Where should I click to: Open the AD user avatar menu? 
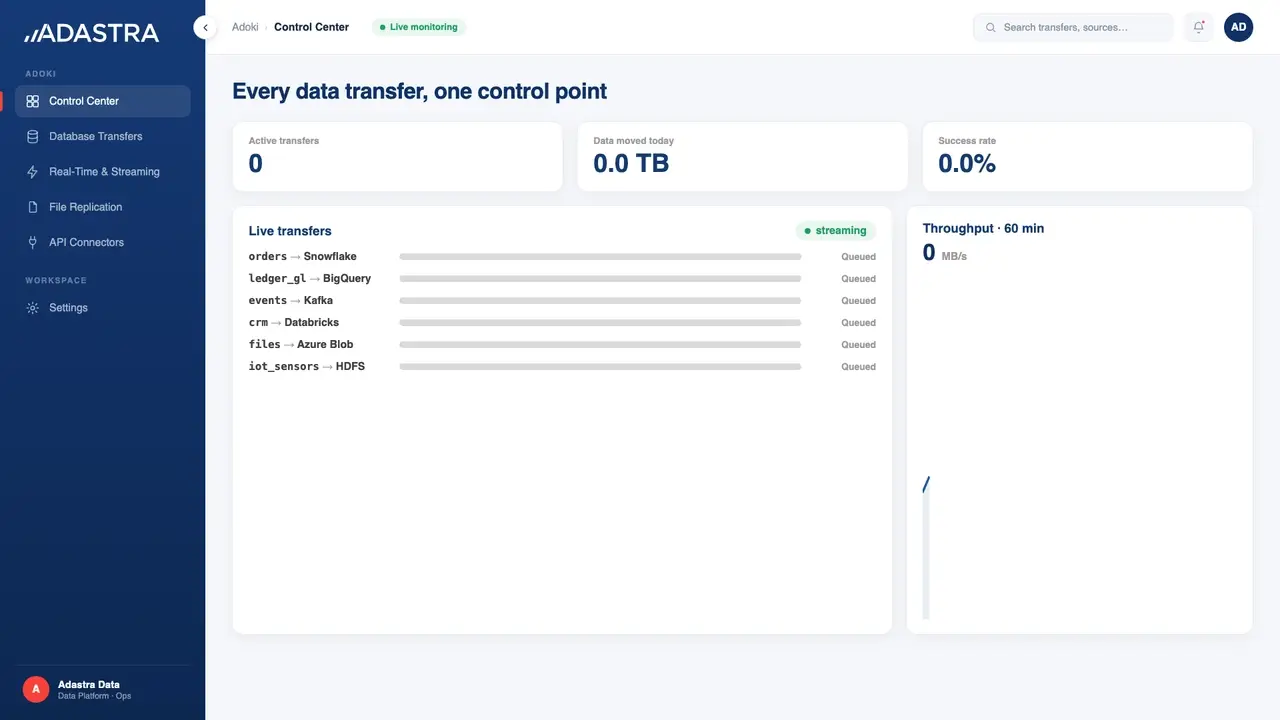tap(1238, 27)
